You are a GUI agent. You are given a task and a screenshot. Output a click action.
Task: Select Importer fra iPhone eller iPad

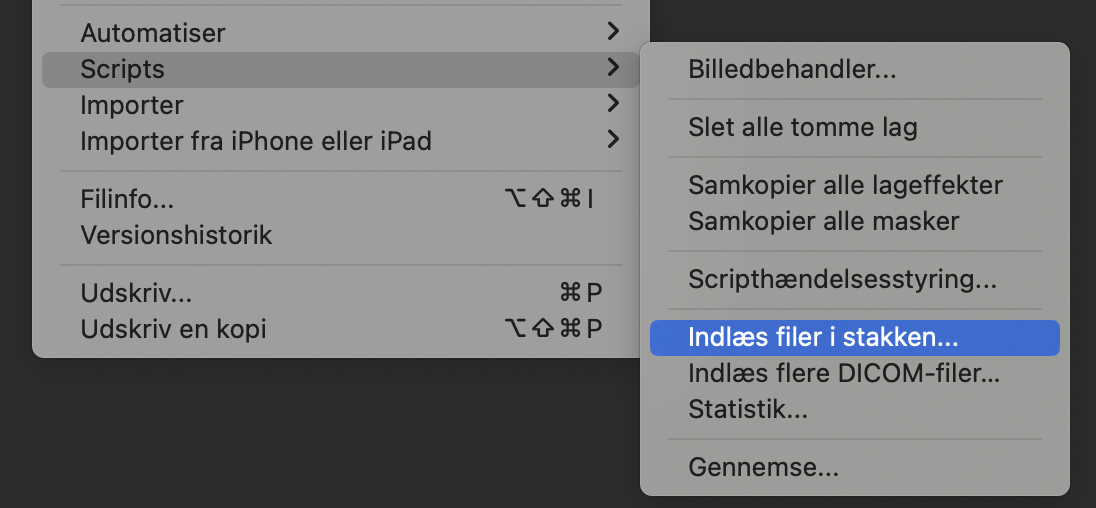[256, 141]
